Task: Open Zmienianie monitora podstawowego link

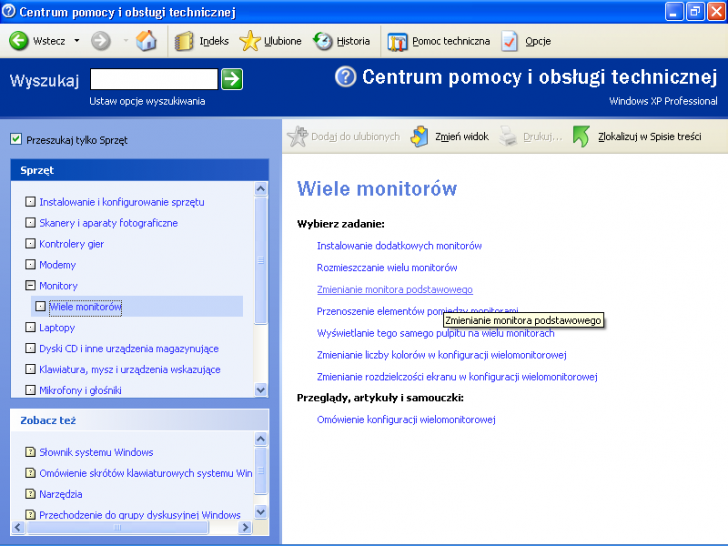Action: point(395,289)
